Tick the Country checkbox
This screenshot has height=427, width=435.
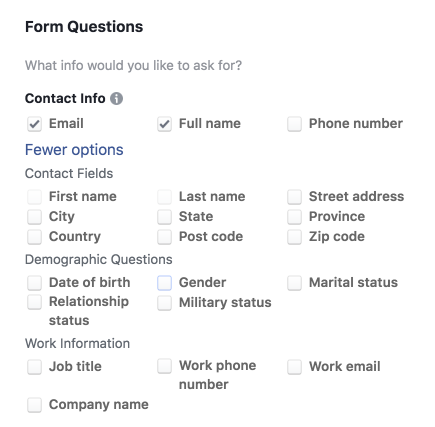pos(34,237)
